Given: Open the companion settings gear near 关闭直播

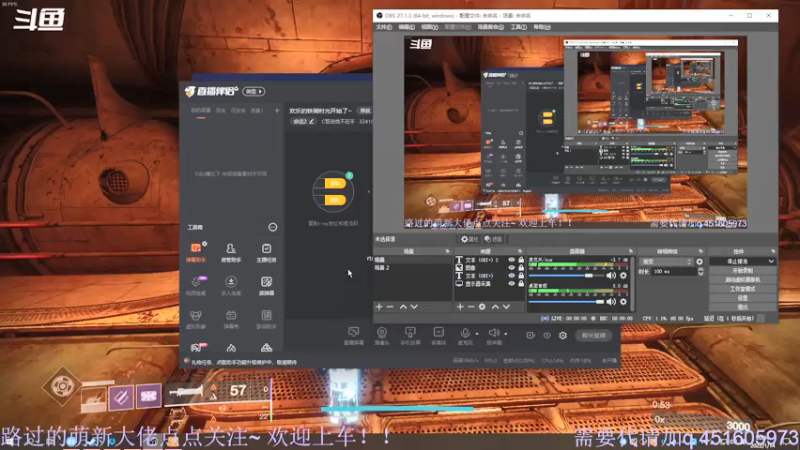Looking at the screenshot, I should (563, 336).
